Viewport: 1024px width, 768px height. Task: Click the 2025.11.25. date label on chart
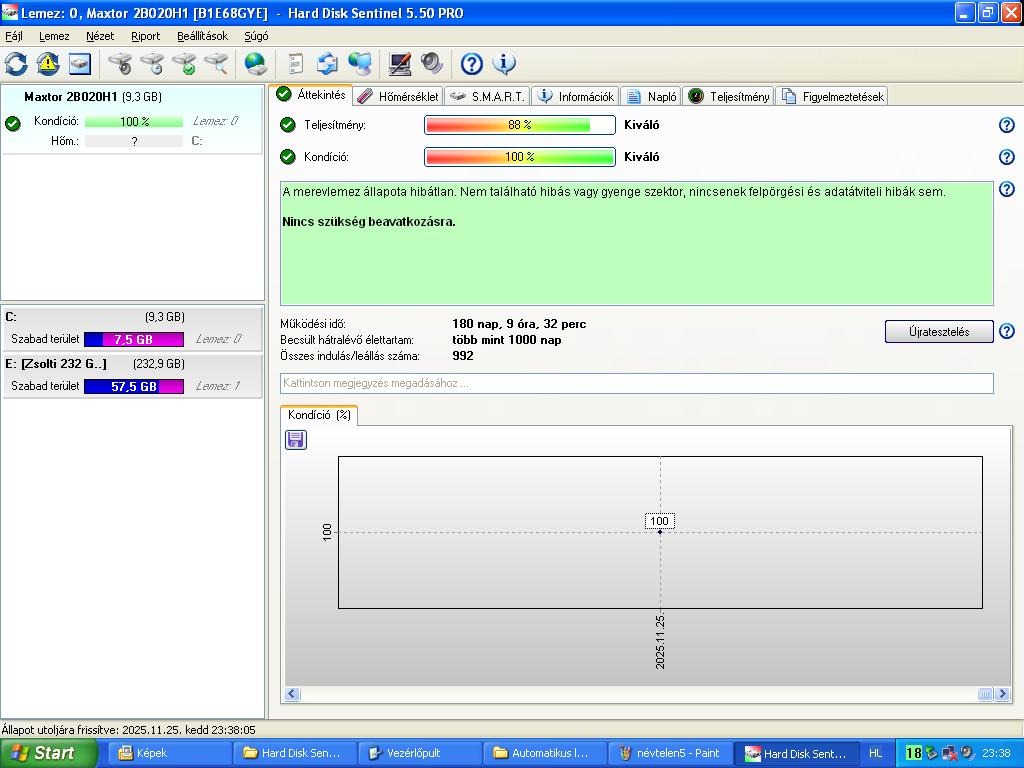pyautogui.click(x=660, y=641)
